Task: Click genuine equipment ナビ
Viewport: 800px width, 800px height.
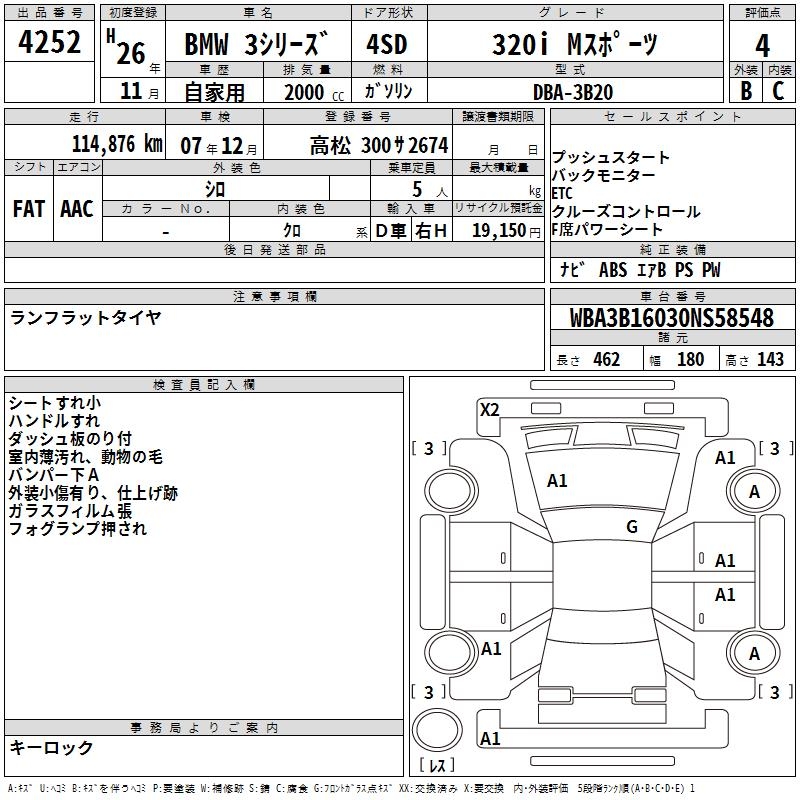Action: [x=571, y=269]
